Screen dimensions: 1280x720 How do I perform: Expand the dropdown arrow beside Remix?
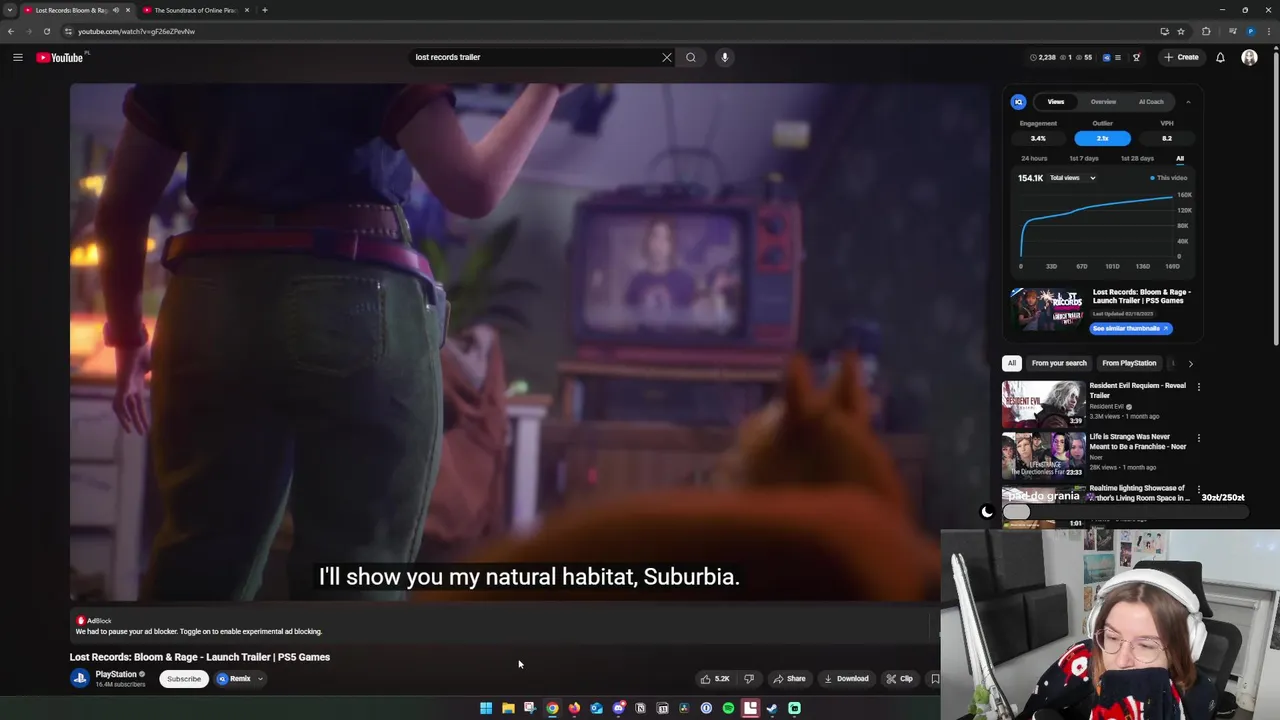tap(260, 679)
